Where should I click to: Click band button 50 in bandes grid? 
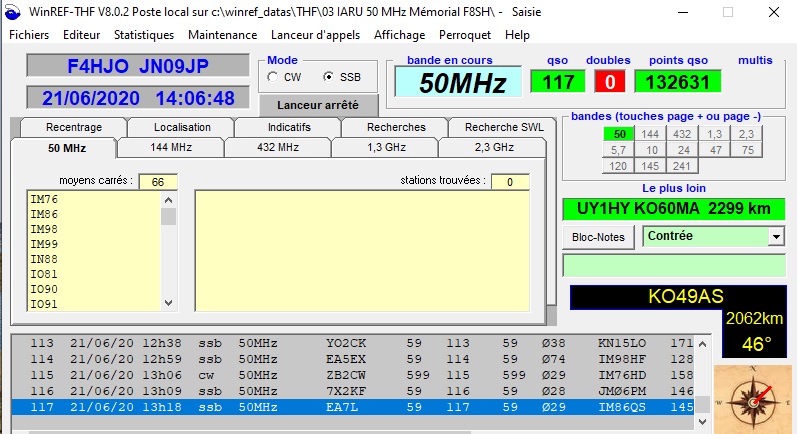click(619, 134)
